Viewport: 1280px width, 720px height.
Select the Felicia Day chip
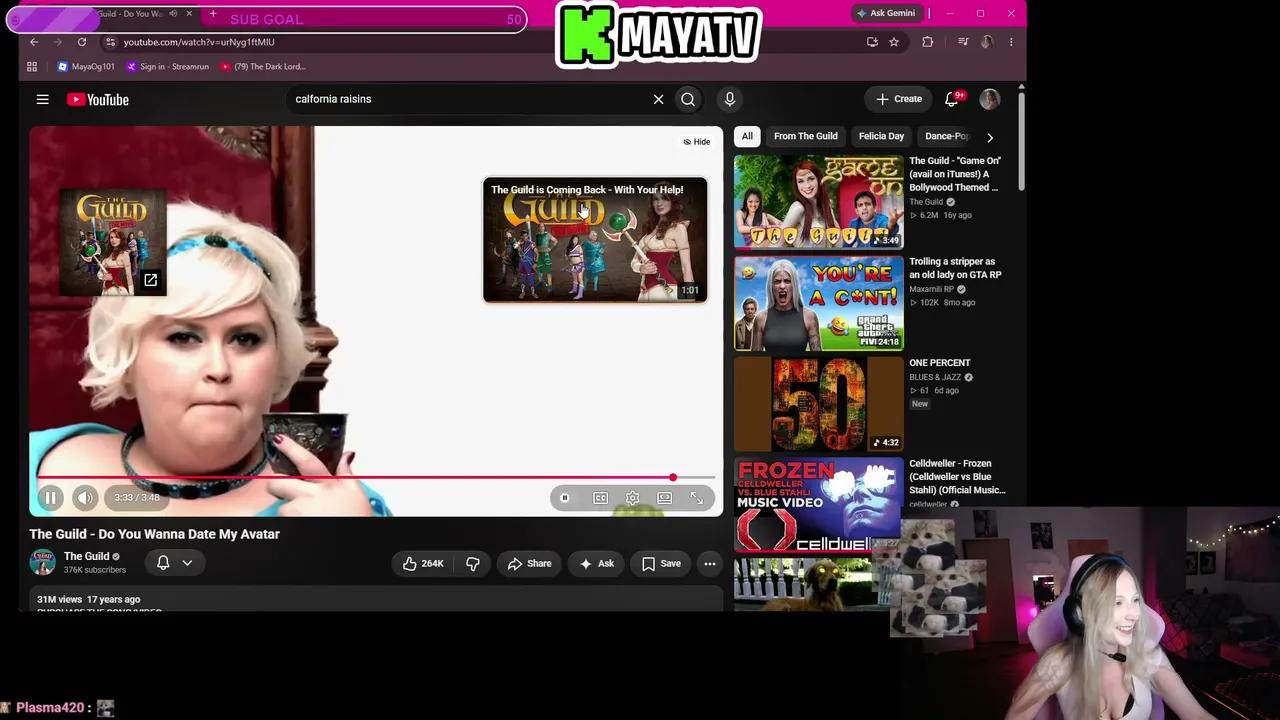pyautogui.click(x=881, y=136)
